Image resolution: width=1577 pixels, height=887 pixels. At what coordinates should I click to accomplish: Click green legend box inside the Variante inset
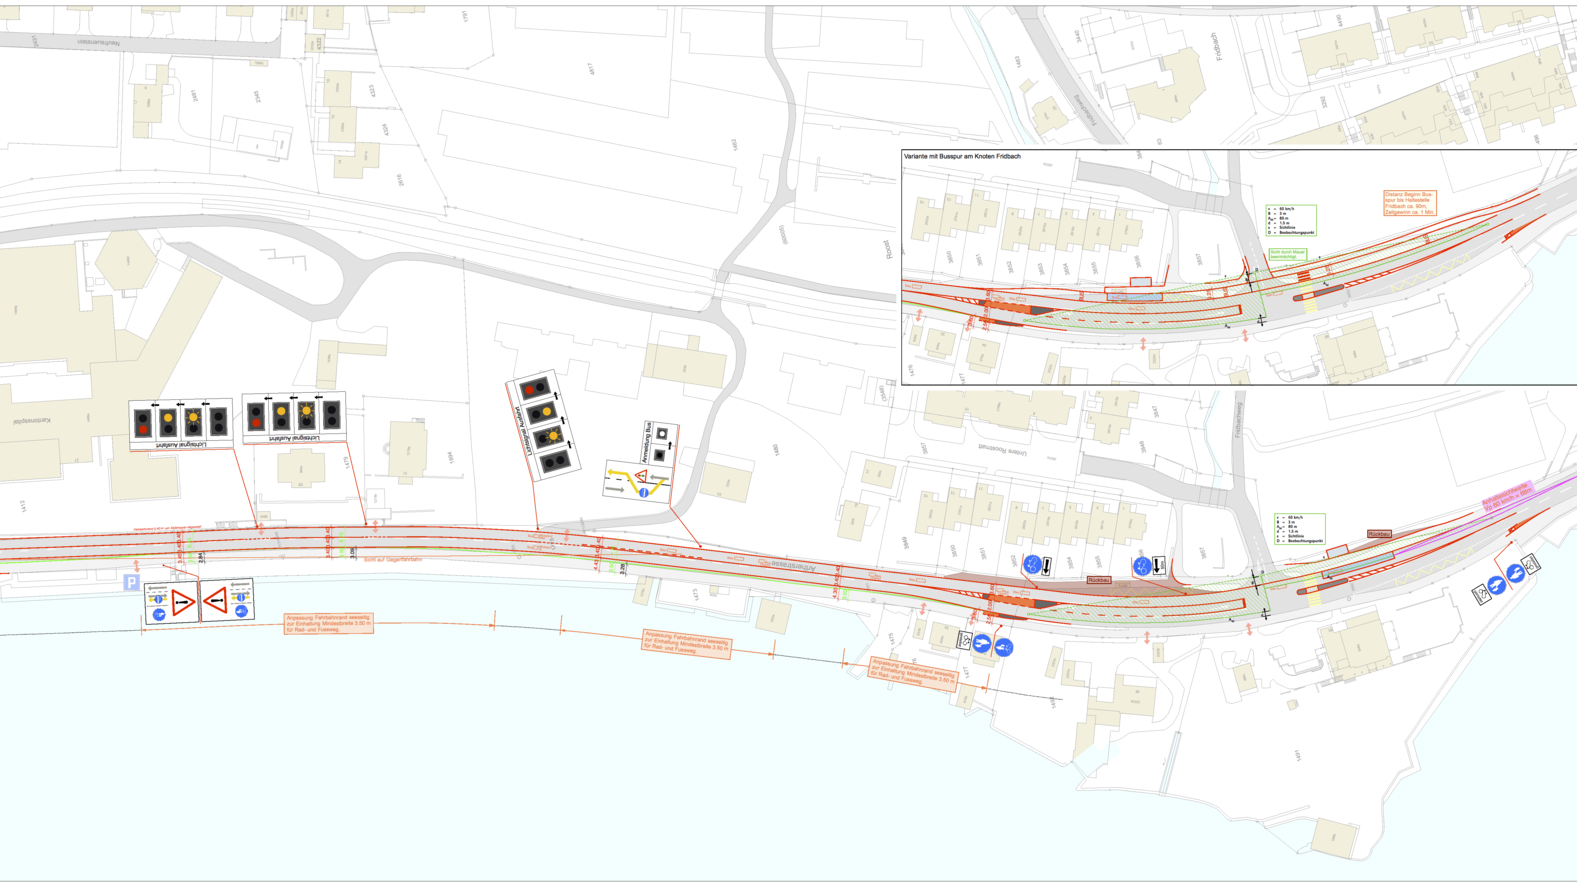pos(1291,220)
